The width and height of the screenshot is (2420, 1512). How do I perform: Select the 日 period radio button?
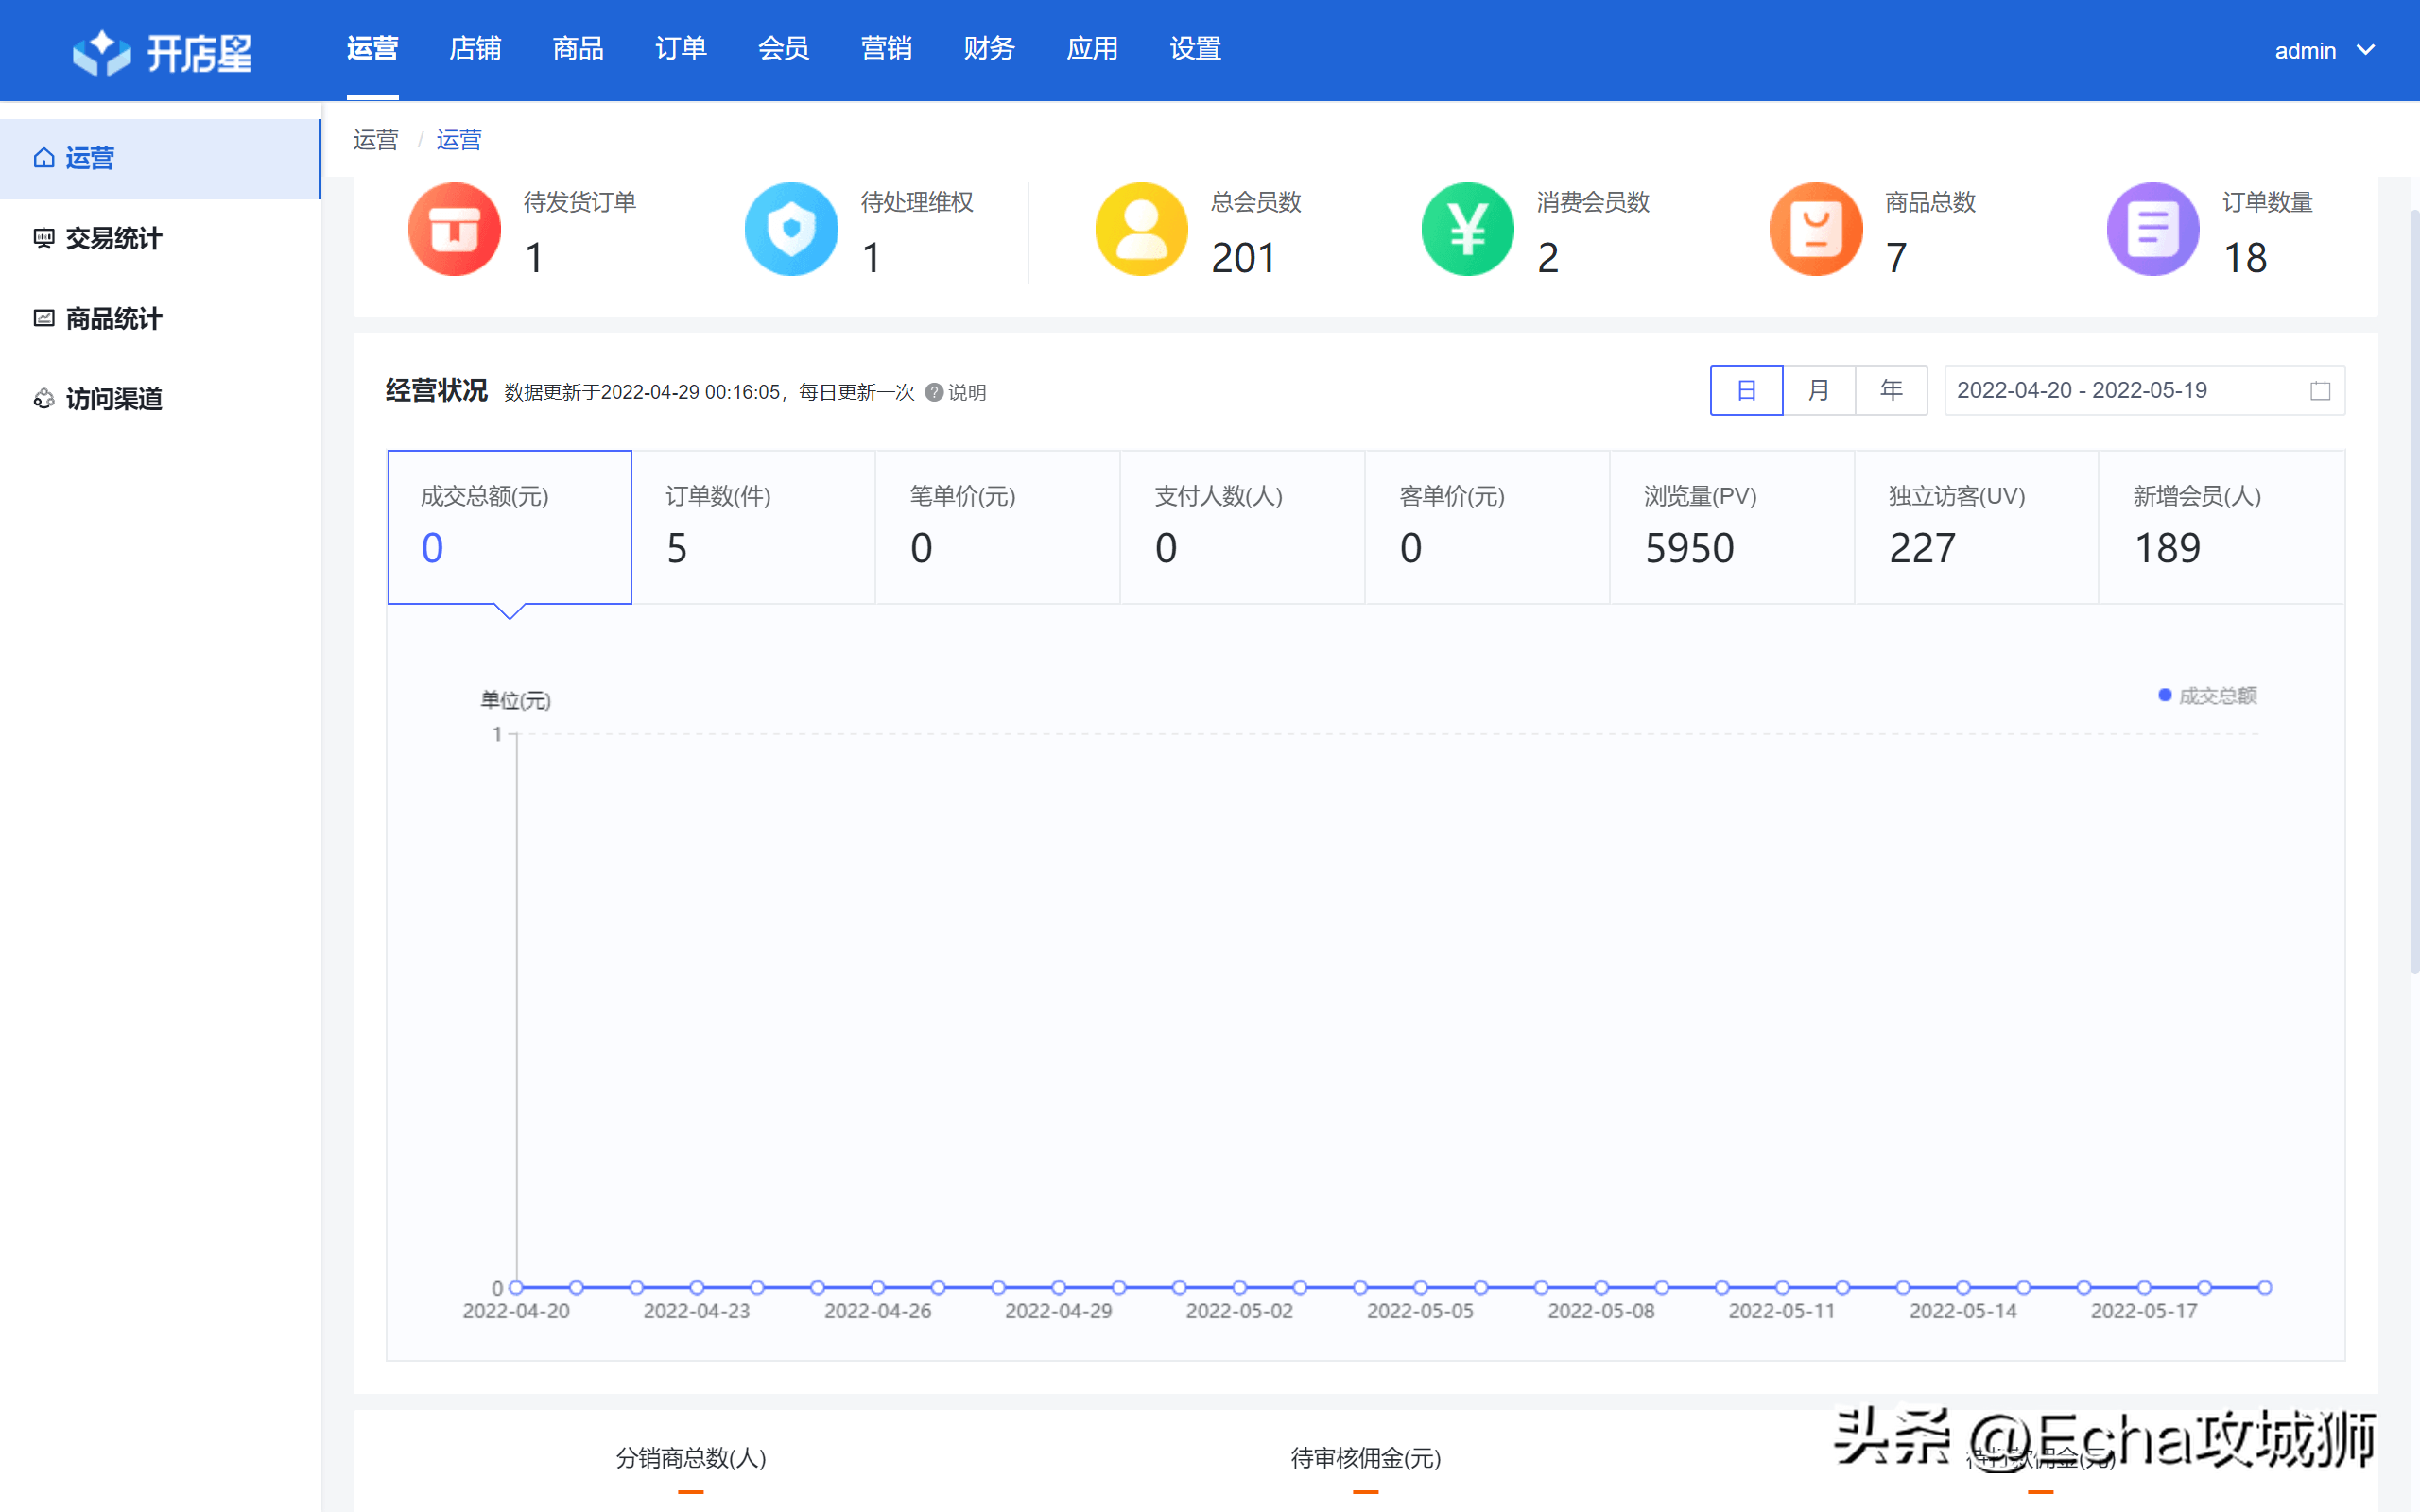pos(1746,390)
